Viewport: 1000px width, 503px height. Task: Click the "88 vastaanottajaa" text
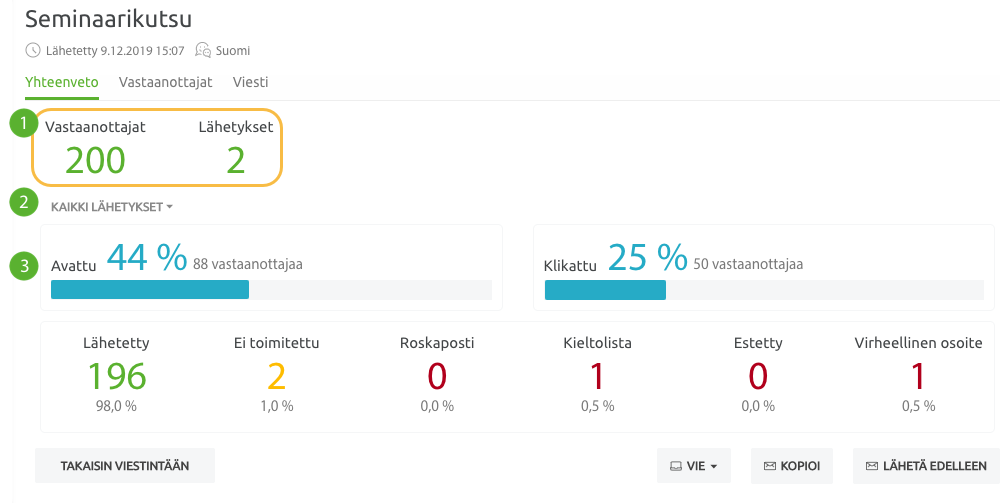[247, 264]
